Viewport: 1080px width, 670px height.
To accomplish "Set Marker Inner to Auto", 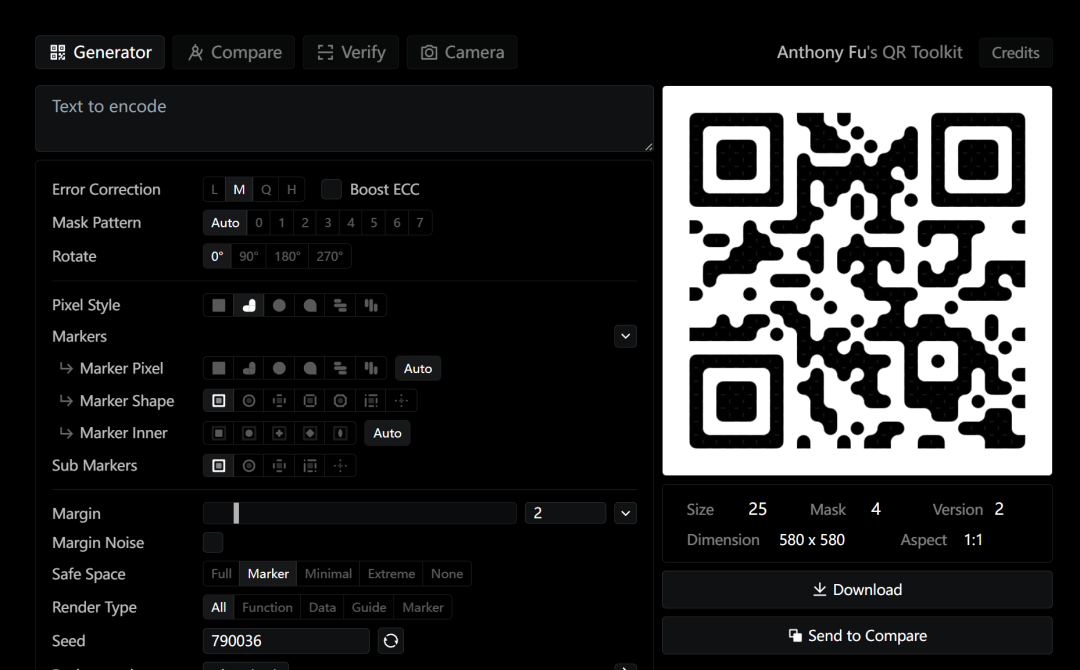I will click(387, 433).
